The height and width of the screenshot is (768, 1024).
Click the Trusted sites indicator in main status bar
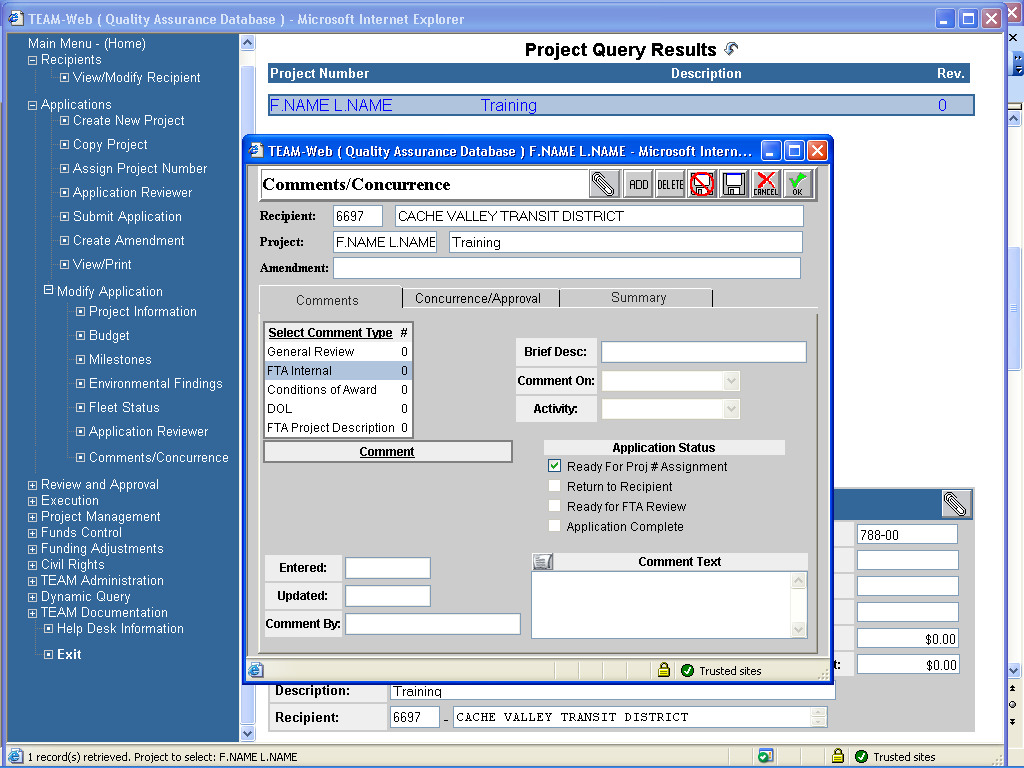(895, 757)
